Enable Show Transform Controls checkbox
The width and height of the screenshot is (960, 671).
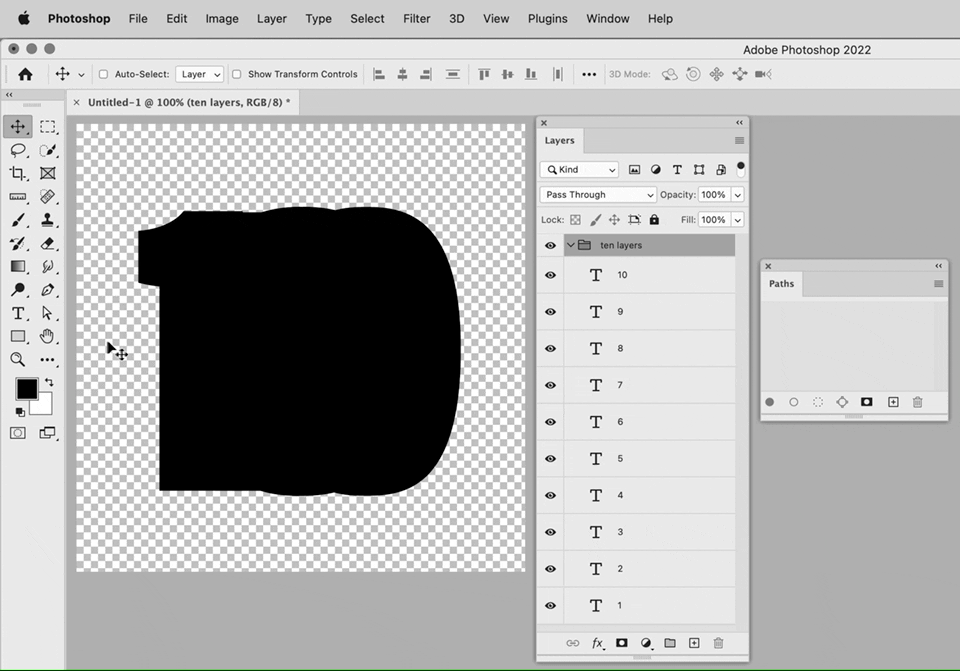[236, 74]
